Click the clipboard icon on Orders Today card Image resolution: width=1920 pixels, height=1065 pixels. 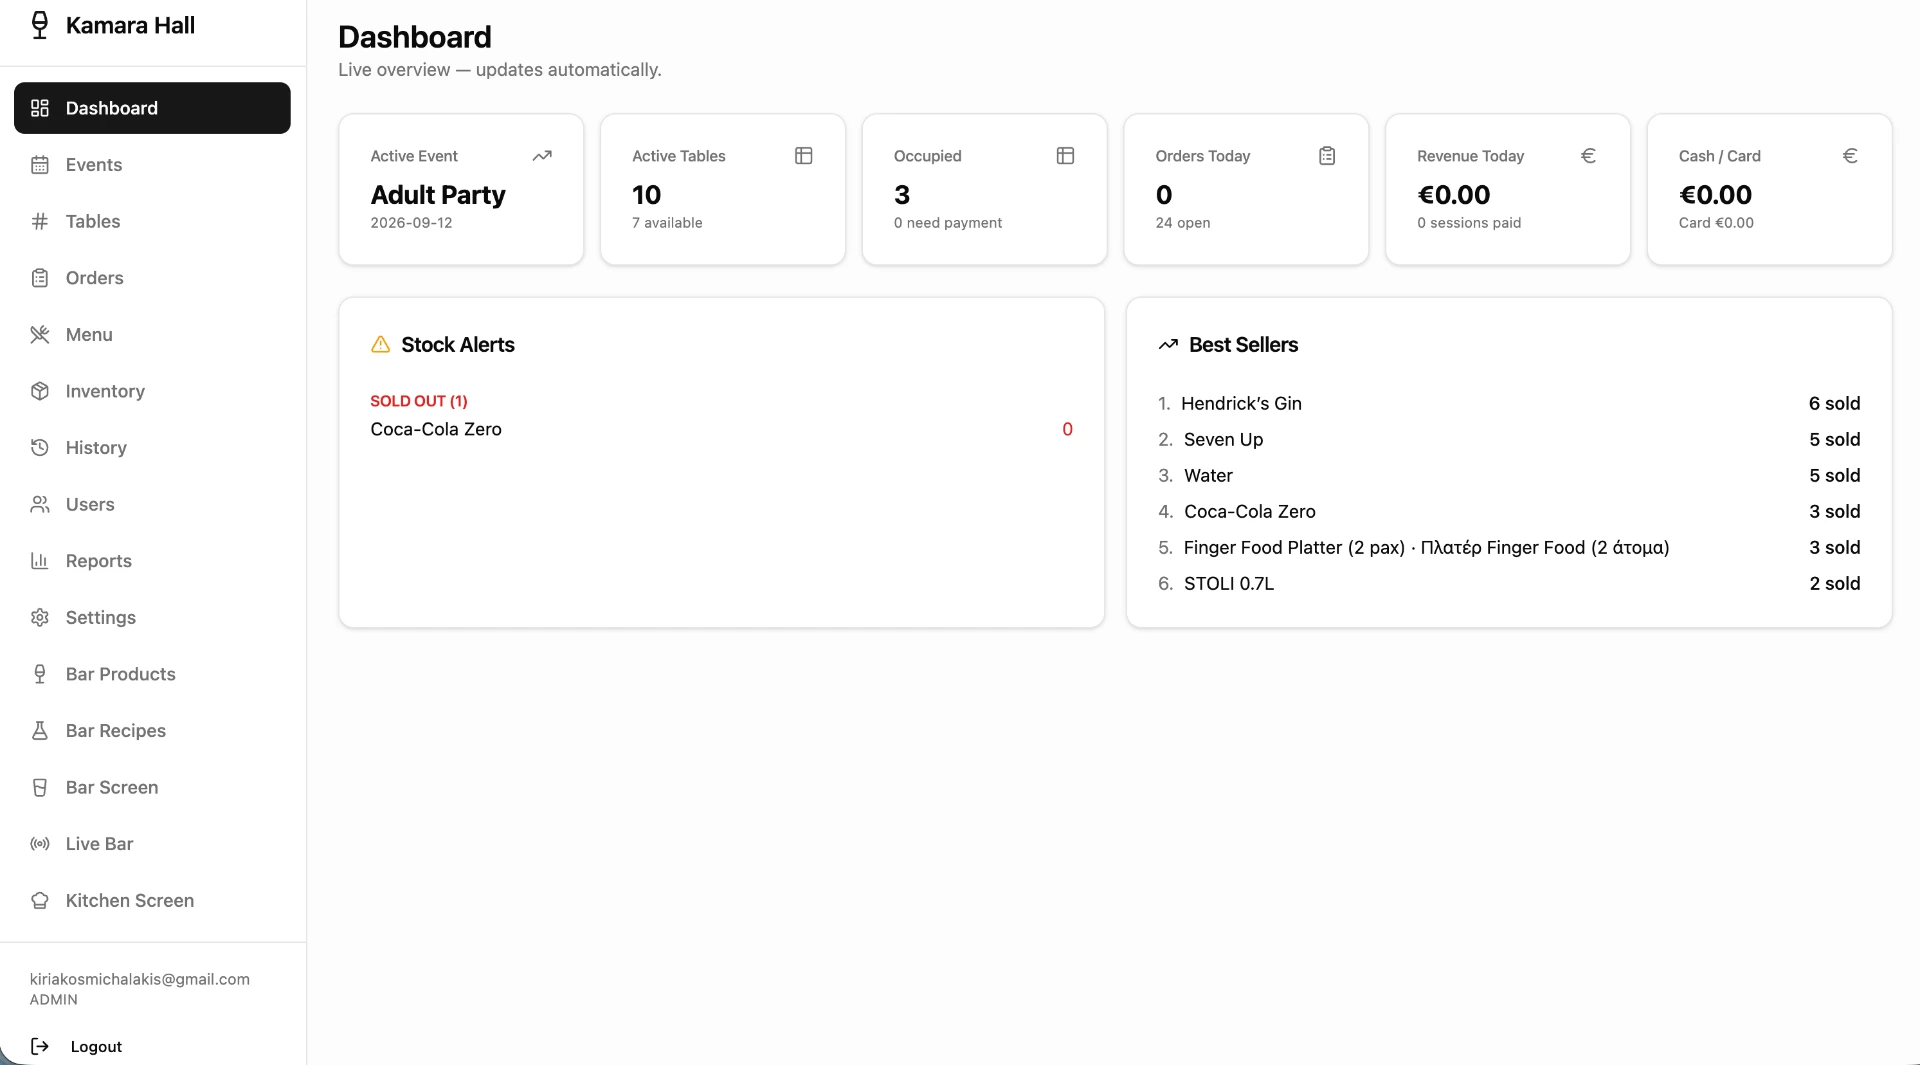click(x=1327, y=156)
